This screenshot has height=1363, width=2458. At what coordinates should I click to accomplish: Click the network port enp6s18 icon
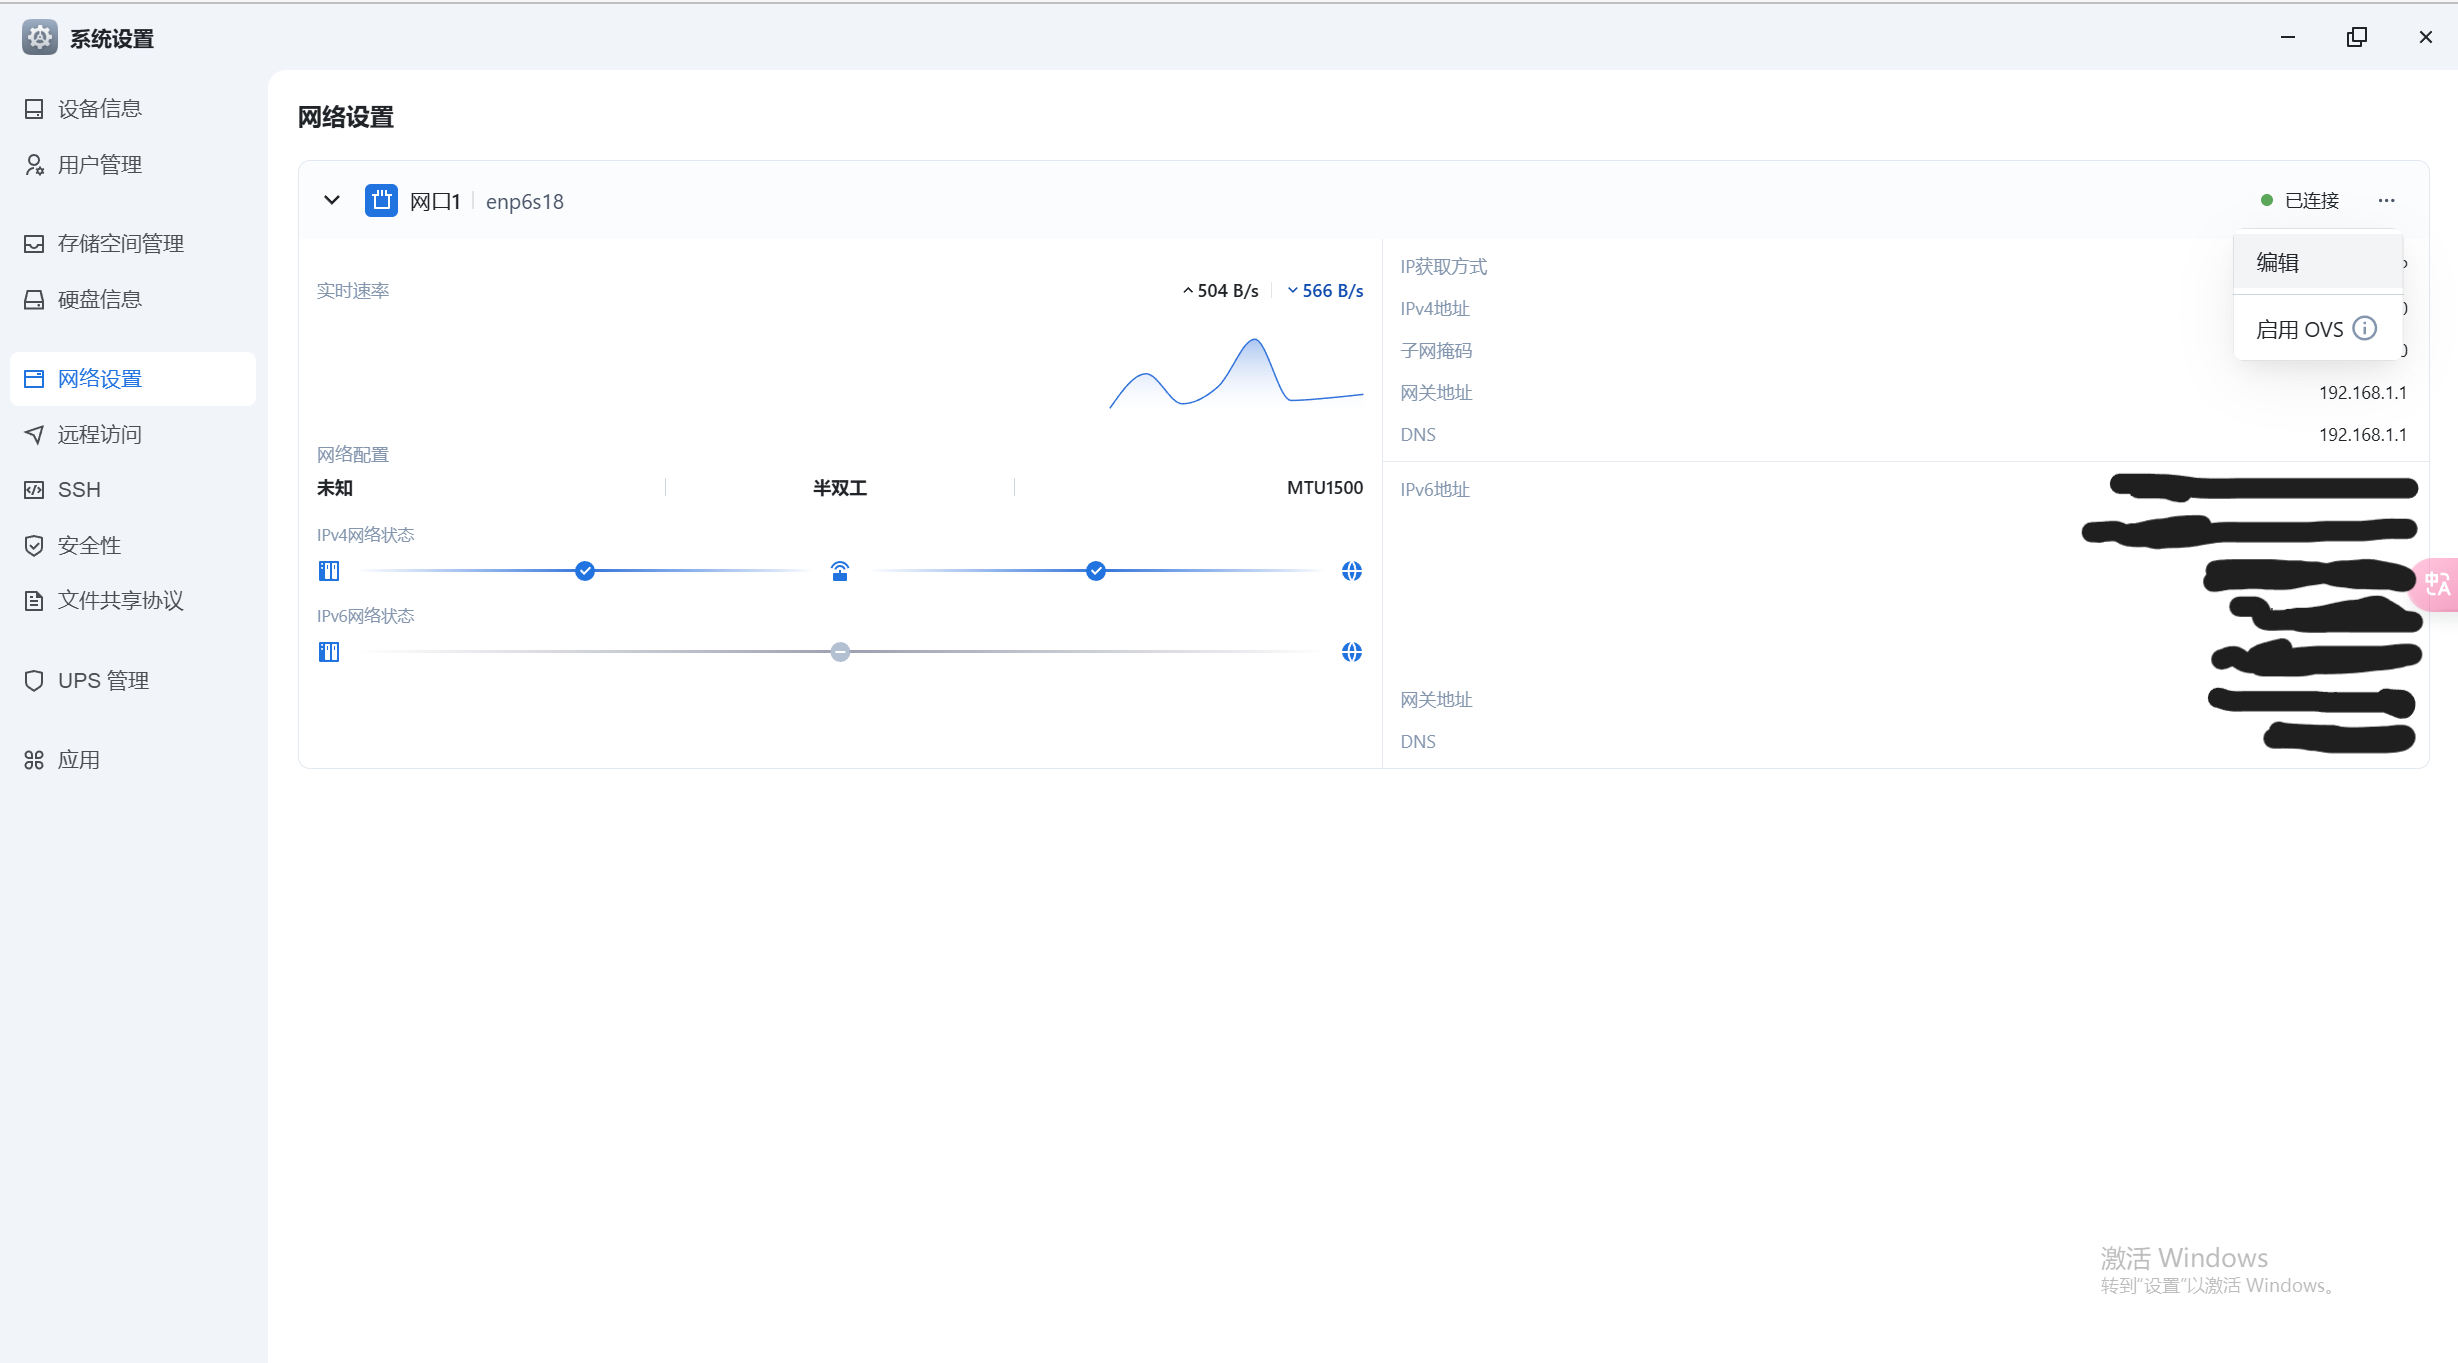[x=381, y=201]
